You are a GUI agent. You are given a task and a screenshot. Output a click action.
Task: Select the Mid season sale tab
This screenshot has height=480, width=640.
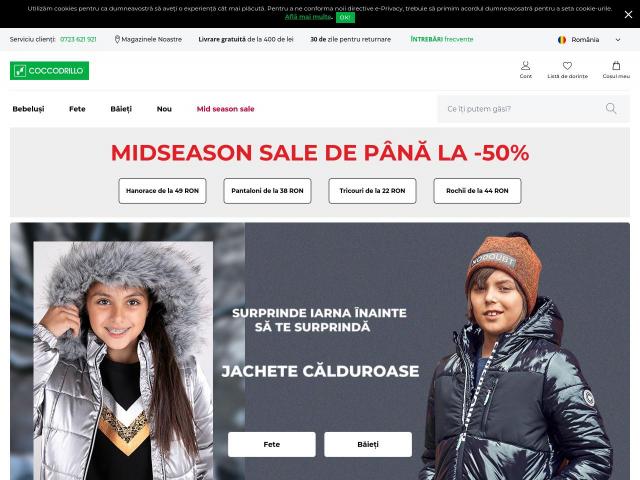click(225, 109)
